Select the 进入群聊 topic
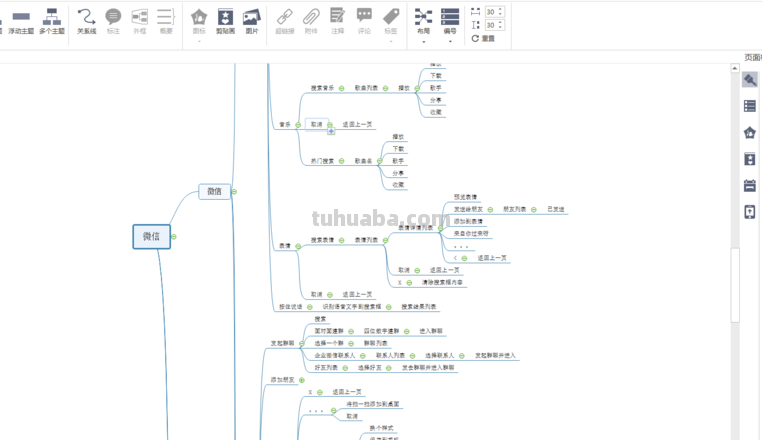Image resolution: width=762 pixels, height=440 pixels. click(431, 331)
